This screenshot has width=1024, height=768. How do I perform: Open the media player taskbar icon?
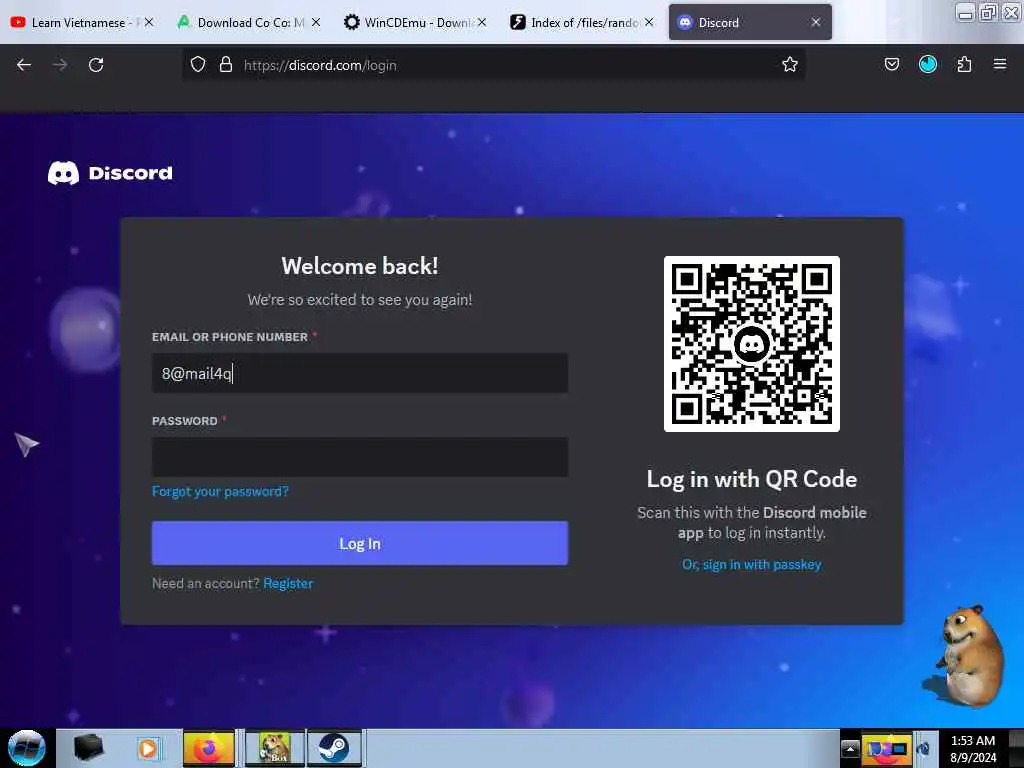pyautogui.click(x=148, y=748)
